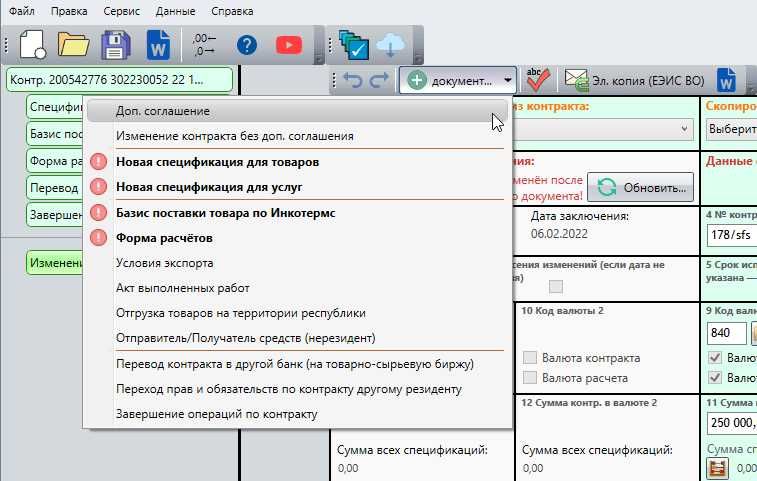Select Новая спецификация для товаров
The height and width of the screenshot is (481, 757).
[297, 162]
